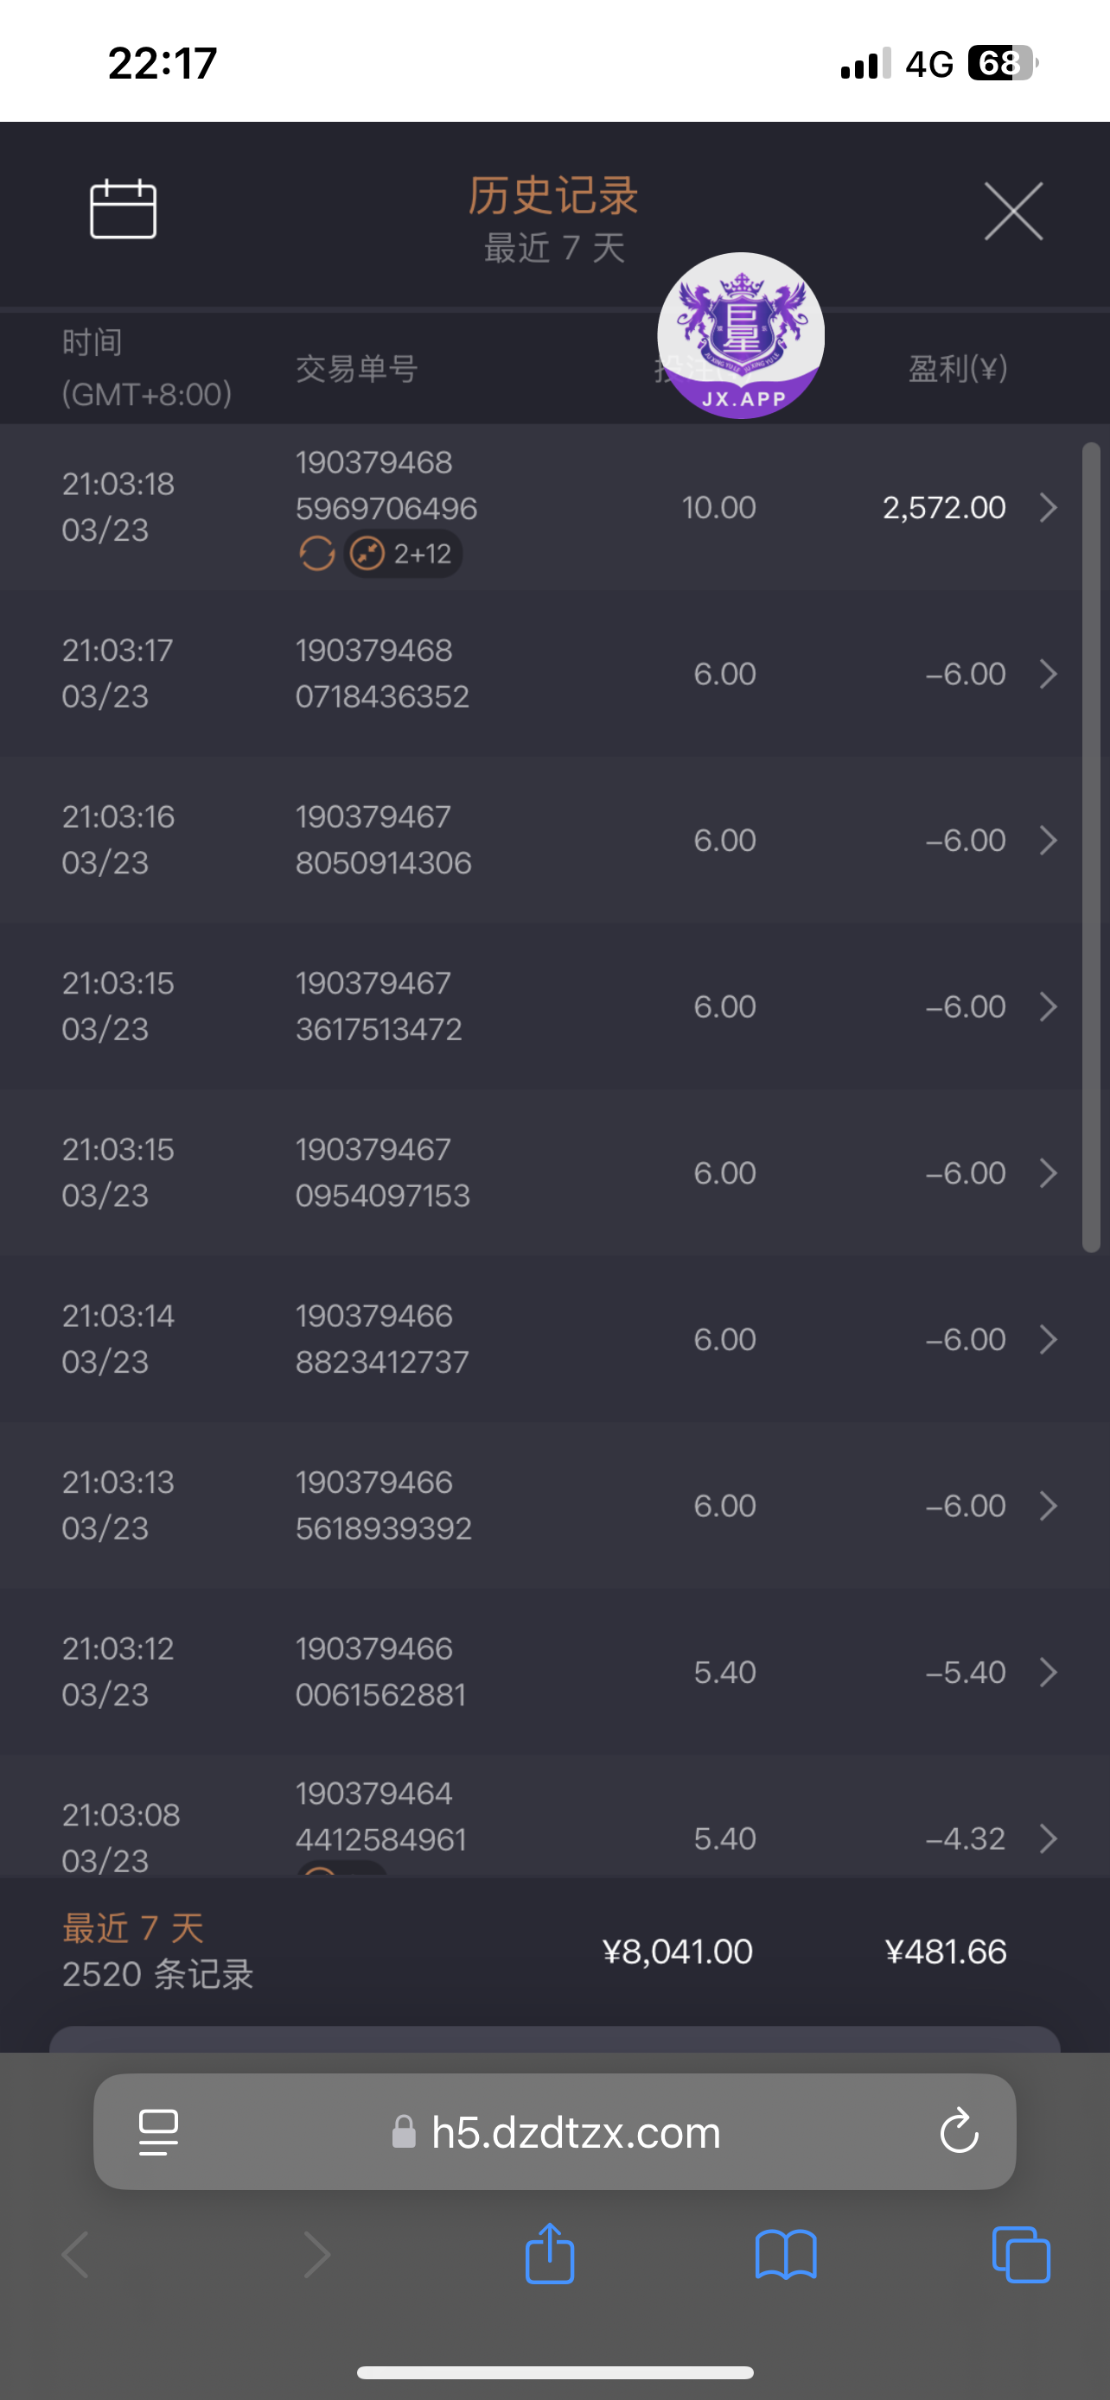Tap the 历史记录 title header
The width and height of the screenshot is (1110, 2400).
coord(553,196)
